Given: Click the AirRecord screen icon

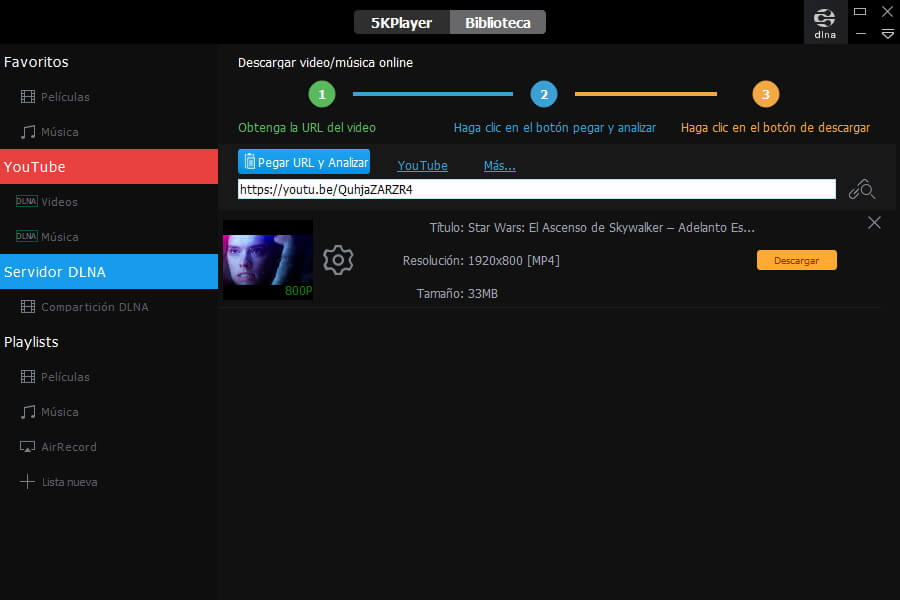Looking at the screenshot, I should point(28,447).
